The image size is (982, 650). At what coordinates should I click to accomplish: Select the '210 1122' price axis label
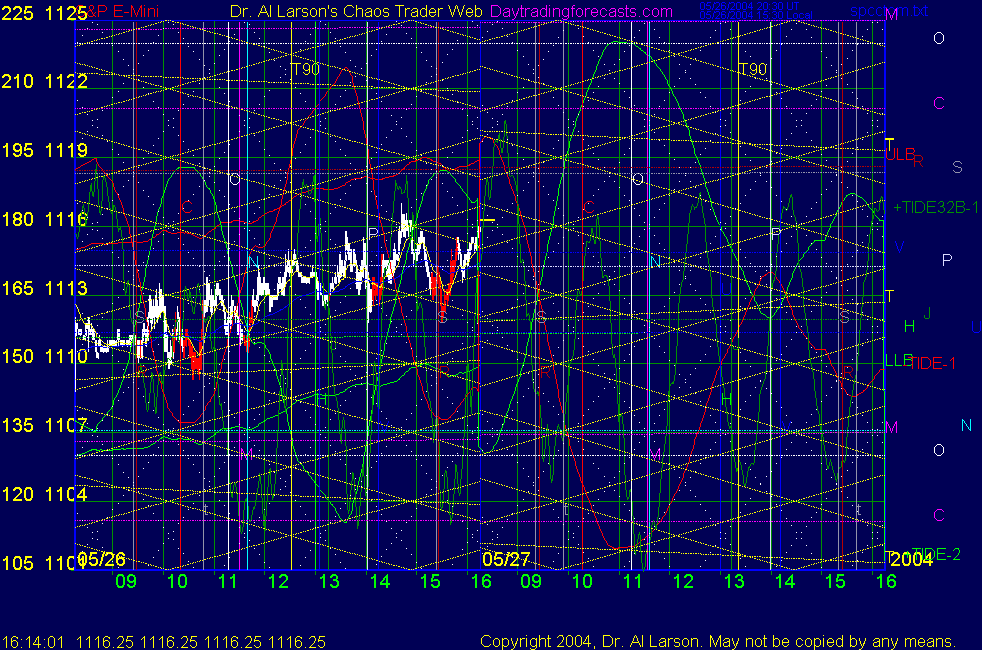point(44,81)
